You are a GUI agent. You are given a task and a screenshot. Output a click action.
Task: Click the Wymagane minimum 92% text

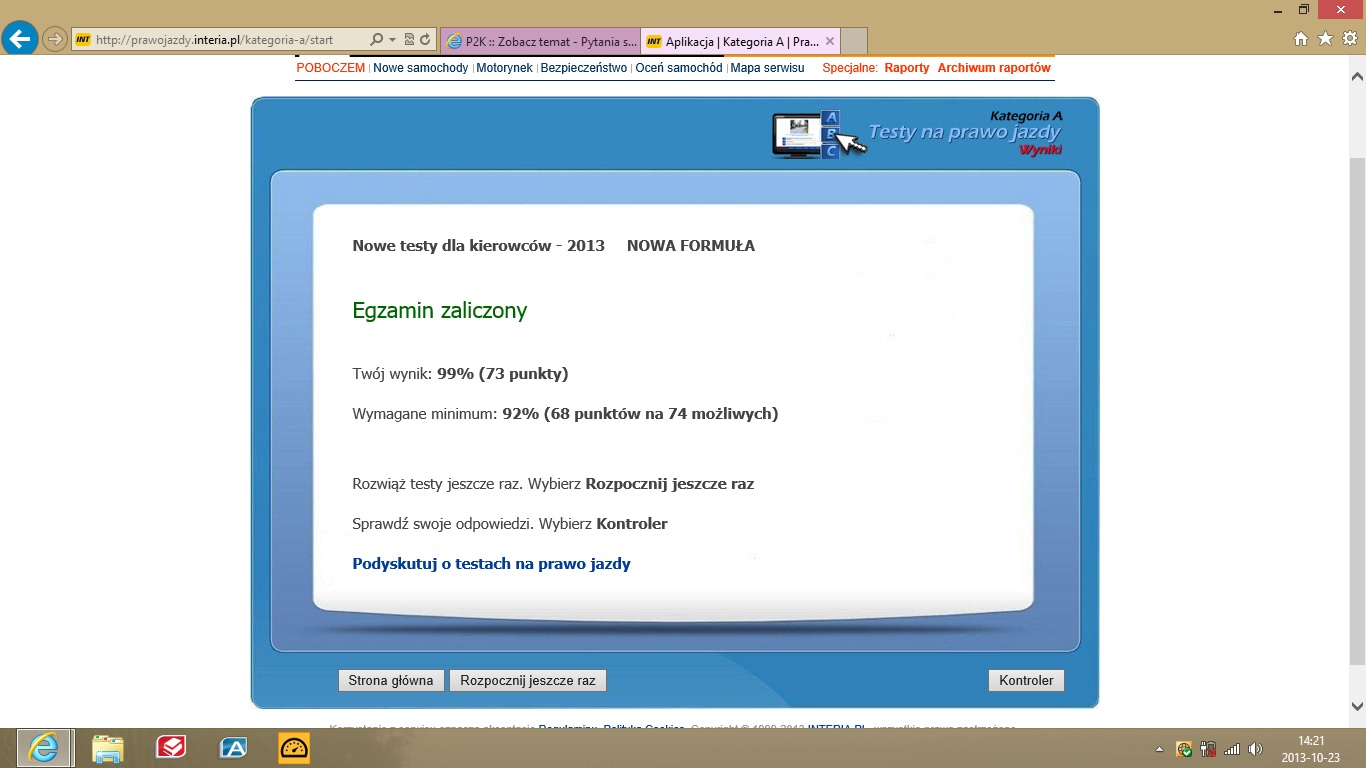[x=565, y=414]
